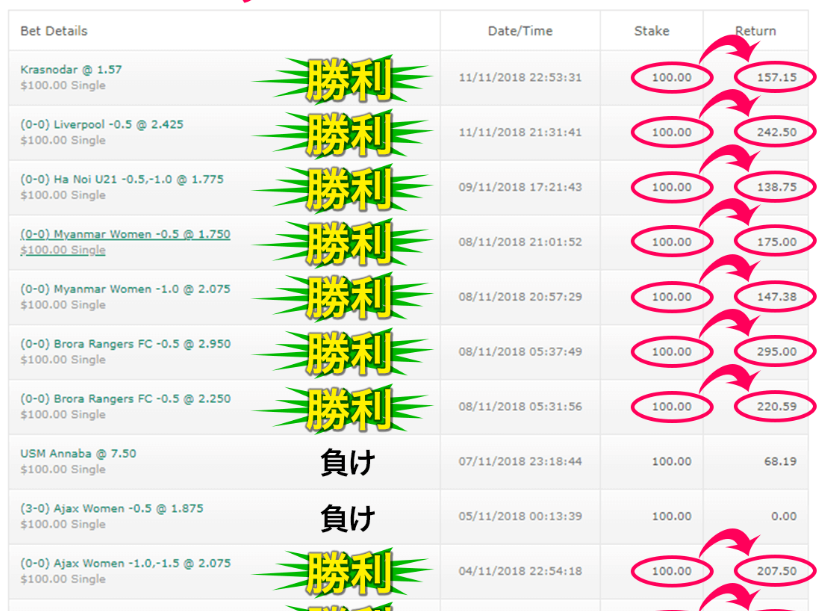Open the Liverpool -0.5 @ 2.425 bet
This screenshot has width=818, height=611.
coord(101,125)
